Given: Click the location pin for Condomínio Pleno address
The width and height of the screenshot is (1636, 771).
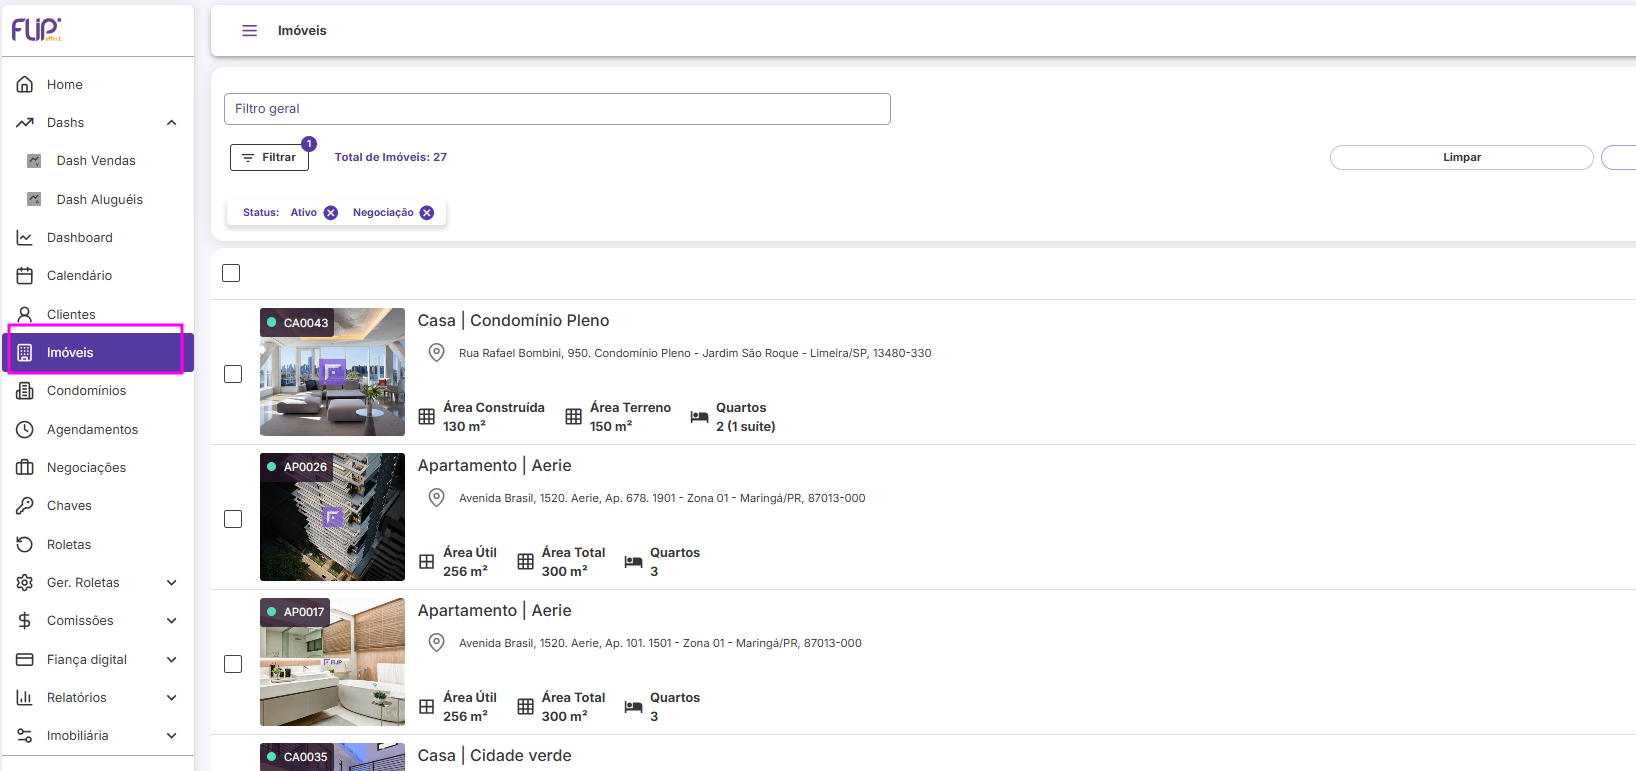Looking at the screenshot, I should point(437,353).
